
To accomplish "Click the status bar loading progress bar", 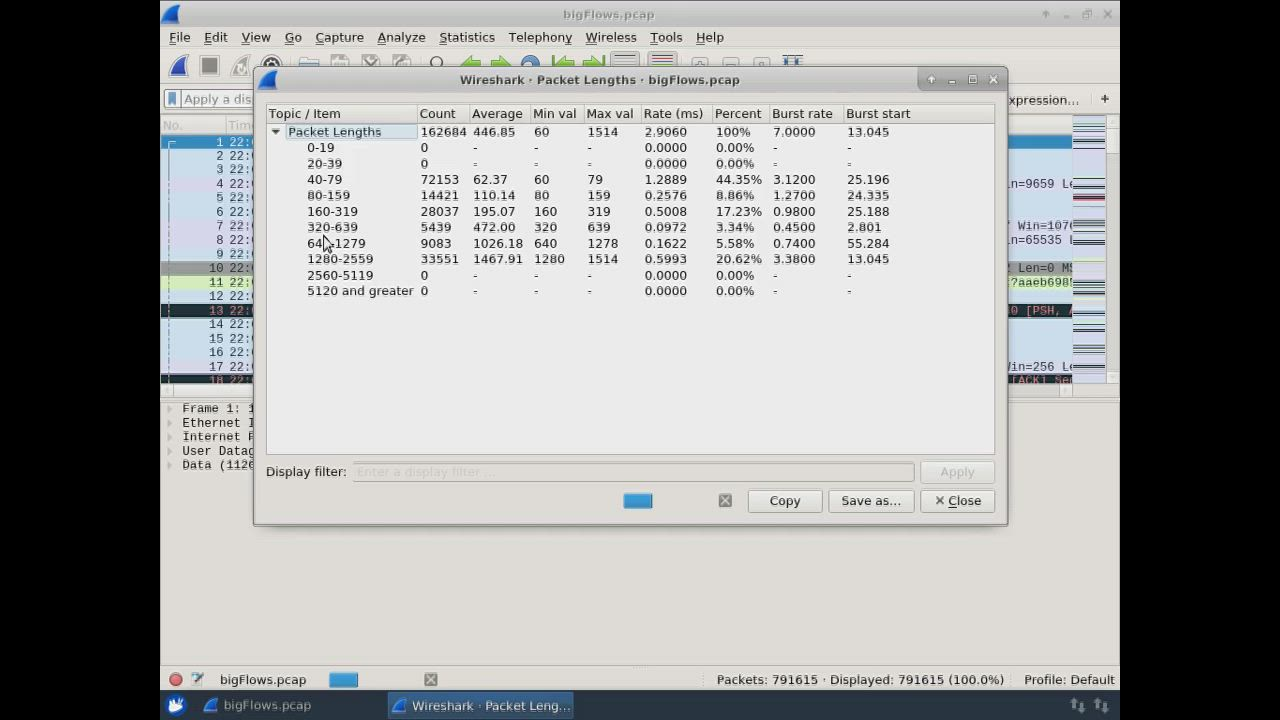I will 344,680.
